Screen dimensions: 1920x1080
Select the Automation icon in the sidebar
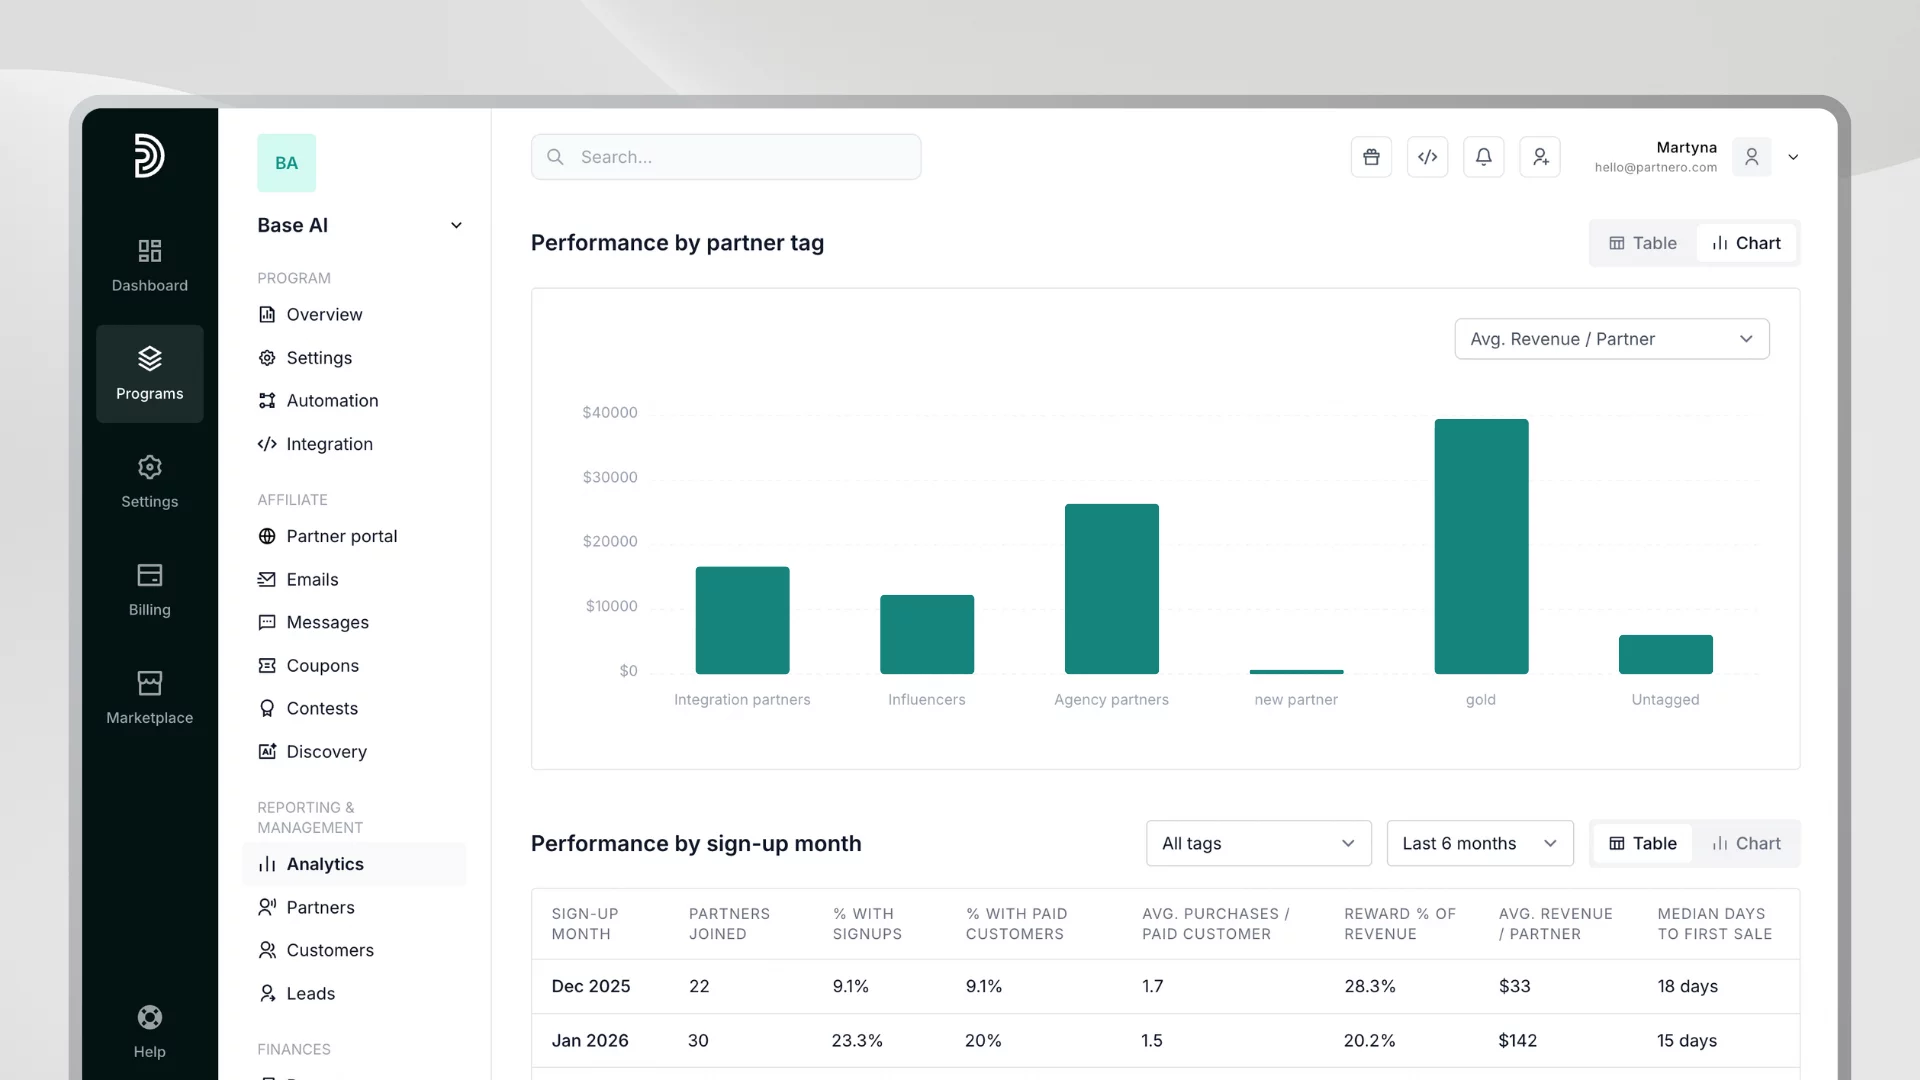[266, 400]
